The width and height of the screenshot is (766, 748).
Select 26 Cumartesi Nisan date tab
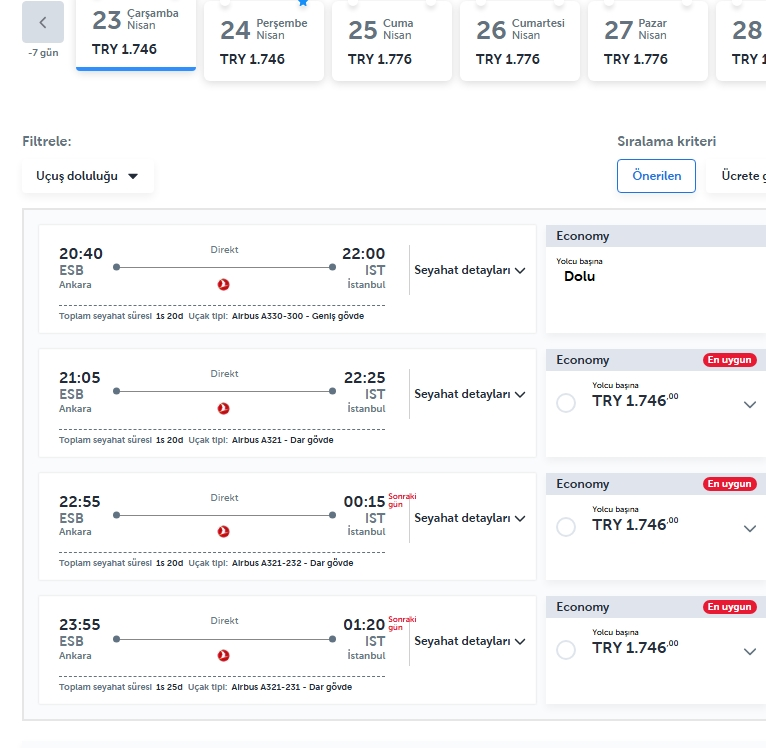point(520,41)
